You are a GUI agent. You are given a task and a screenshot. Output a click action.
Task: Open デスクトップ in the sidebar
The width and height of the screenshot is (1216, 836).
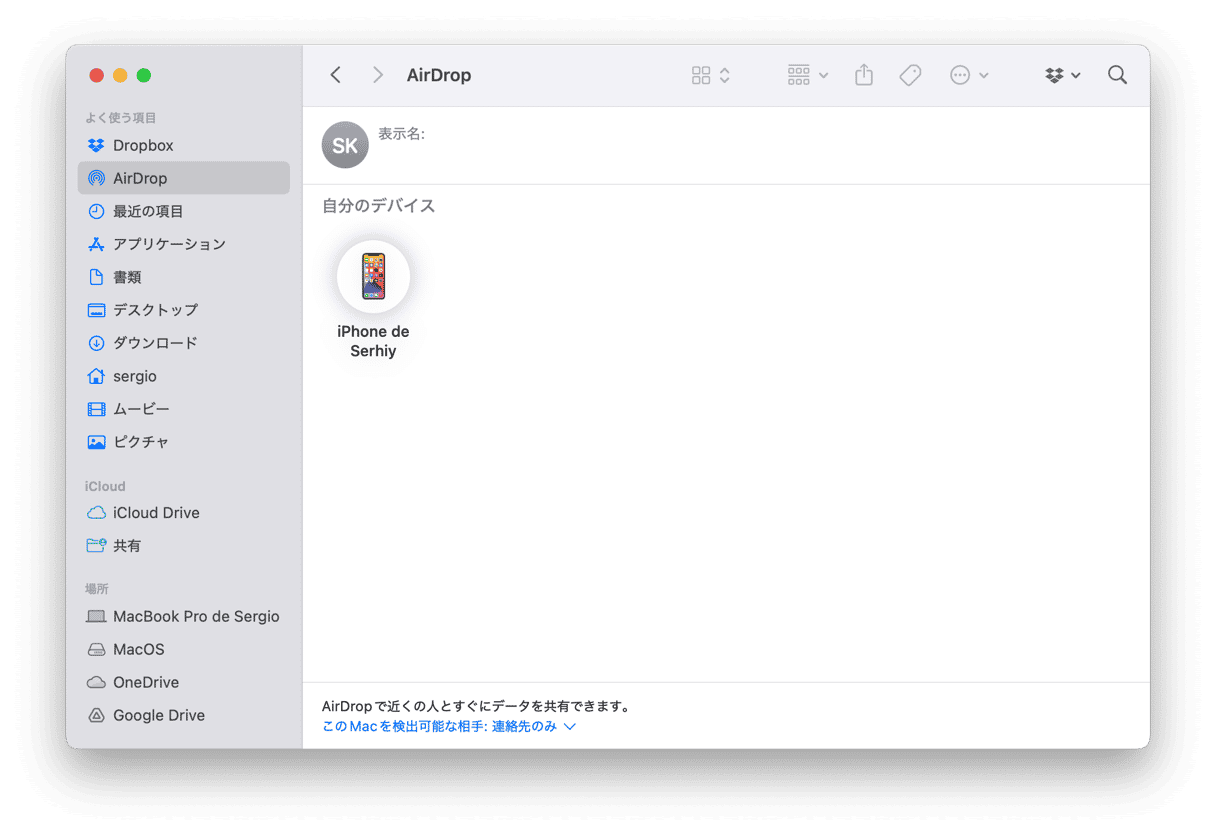(x=184, y=310)
